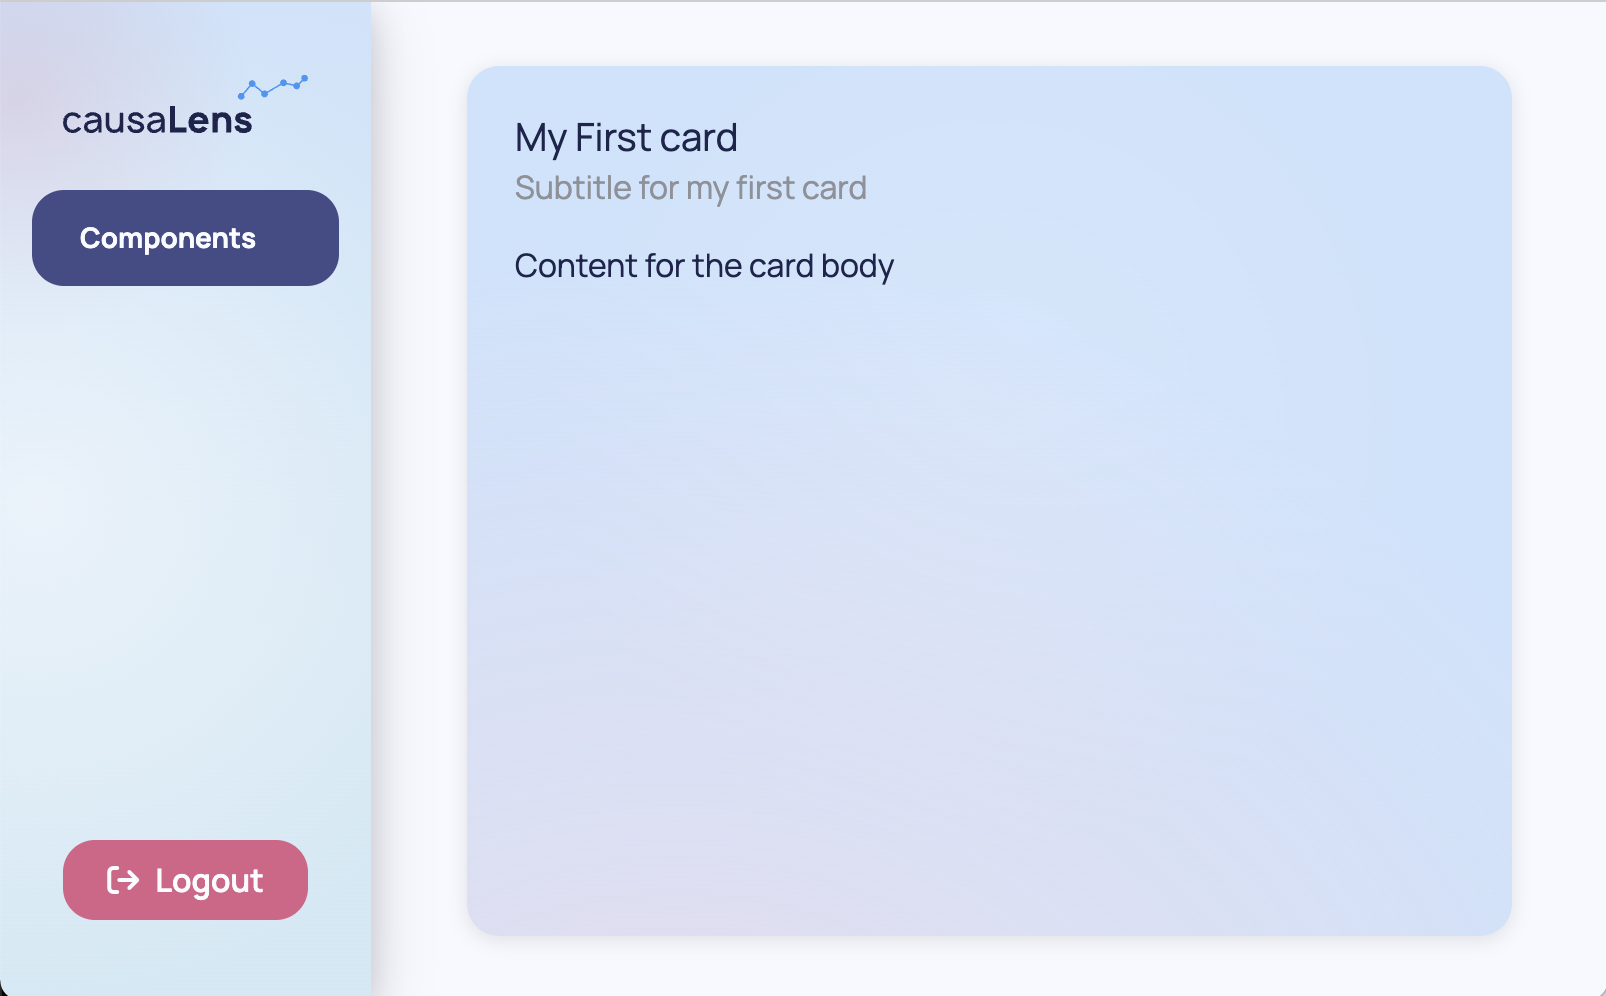Click the "Content for the card body" text
1606x996 pixels.
[x=704, y=266]
